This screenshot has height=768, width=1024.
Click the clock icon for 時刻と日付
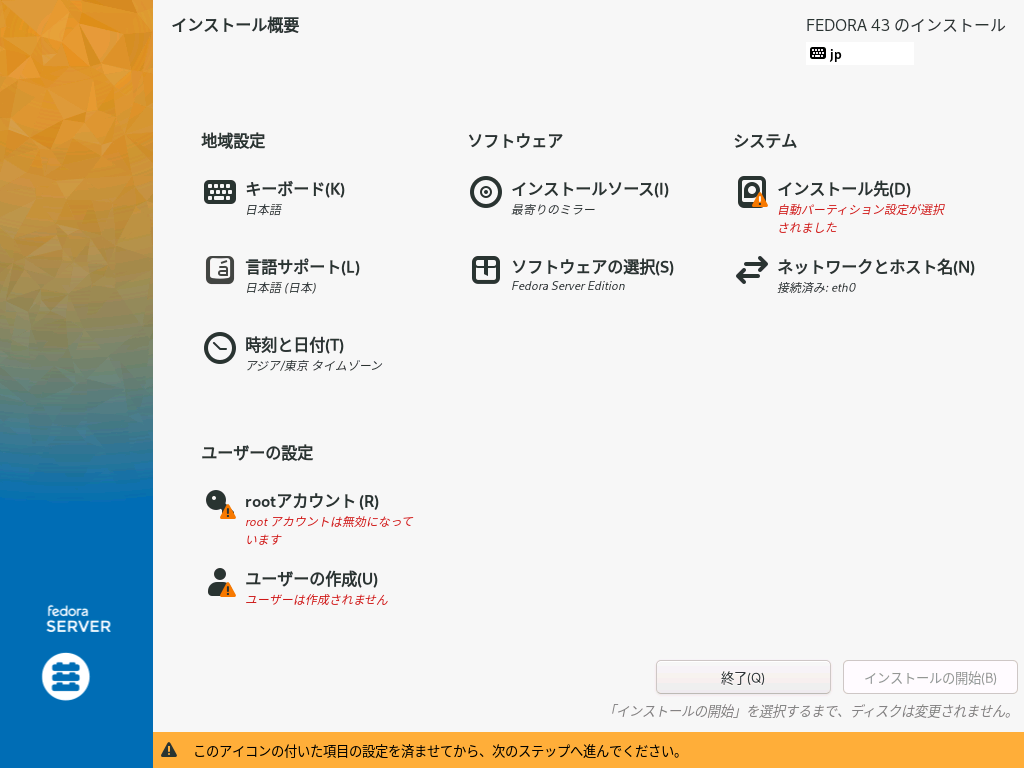(220, 348)
